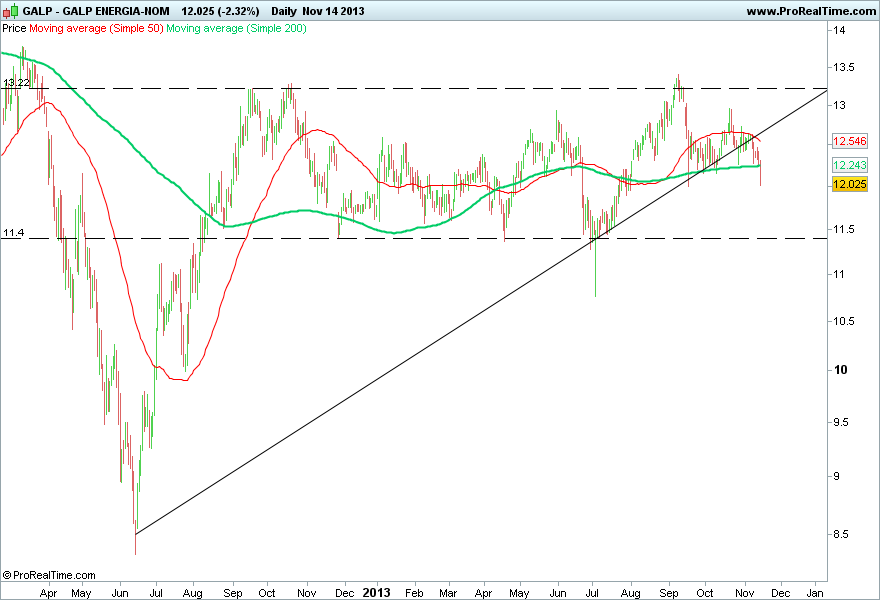Viewport: 880px width, 600px height.
Task: Click the 13 price axis label
Action: [840, 105]
